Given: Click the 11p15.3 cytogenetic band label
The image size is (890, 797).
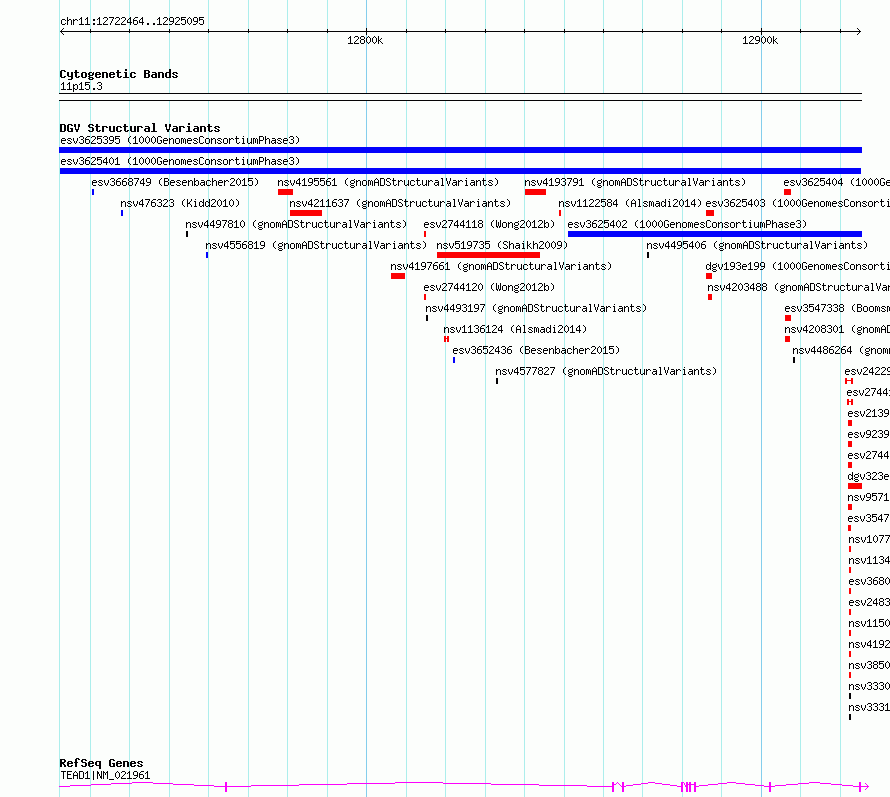Looking at the screenshot, I should click(81, 86).
